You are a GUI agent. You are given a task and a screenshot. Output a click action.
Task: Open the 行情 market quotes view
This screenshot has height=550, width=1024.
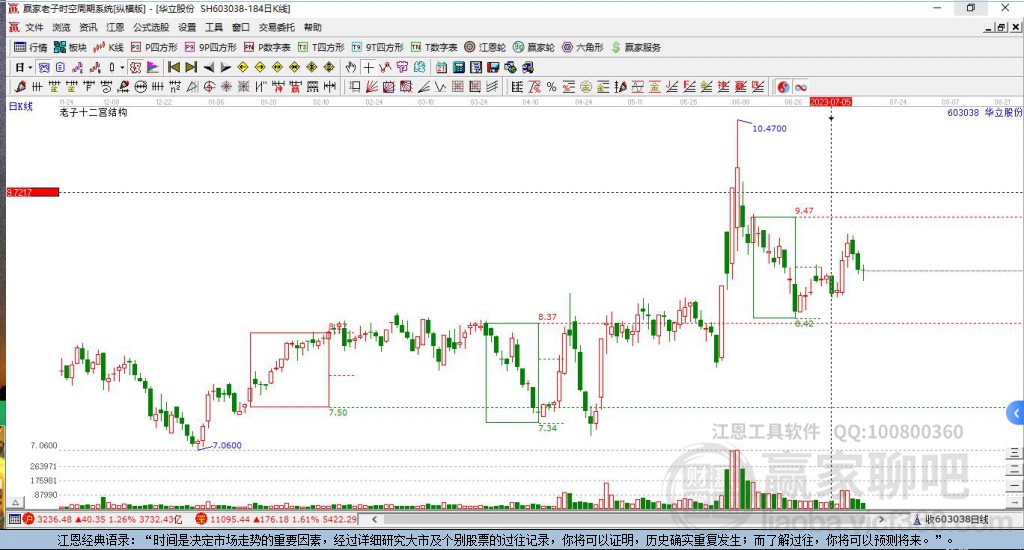[31, 47]
